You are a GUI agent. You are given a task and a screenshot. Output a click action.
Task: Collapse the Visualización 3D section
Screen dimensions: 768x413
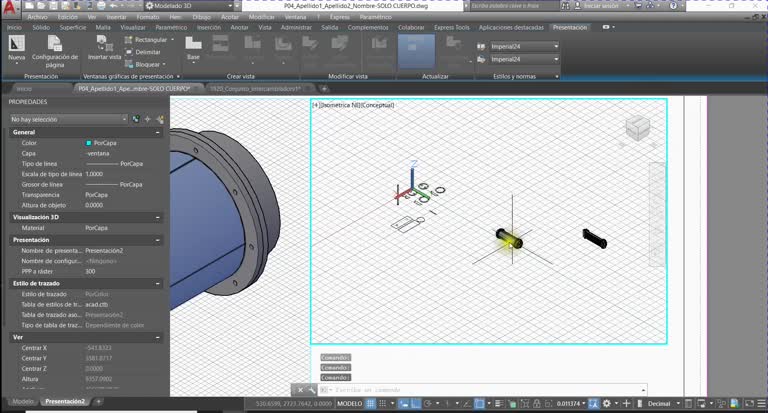click(158, 217)
